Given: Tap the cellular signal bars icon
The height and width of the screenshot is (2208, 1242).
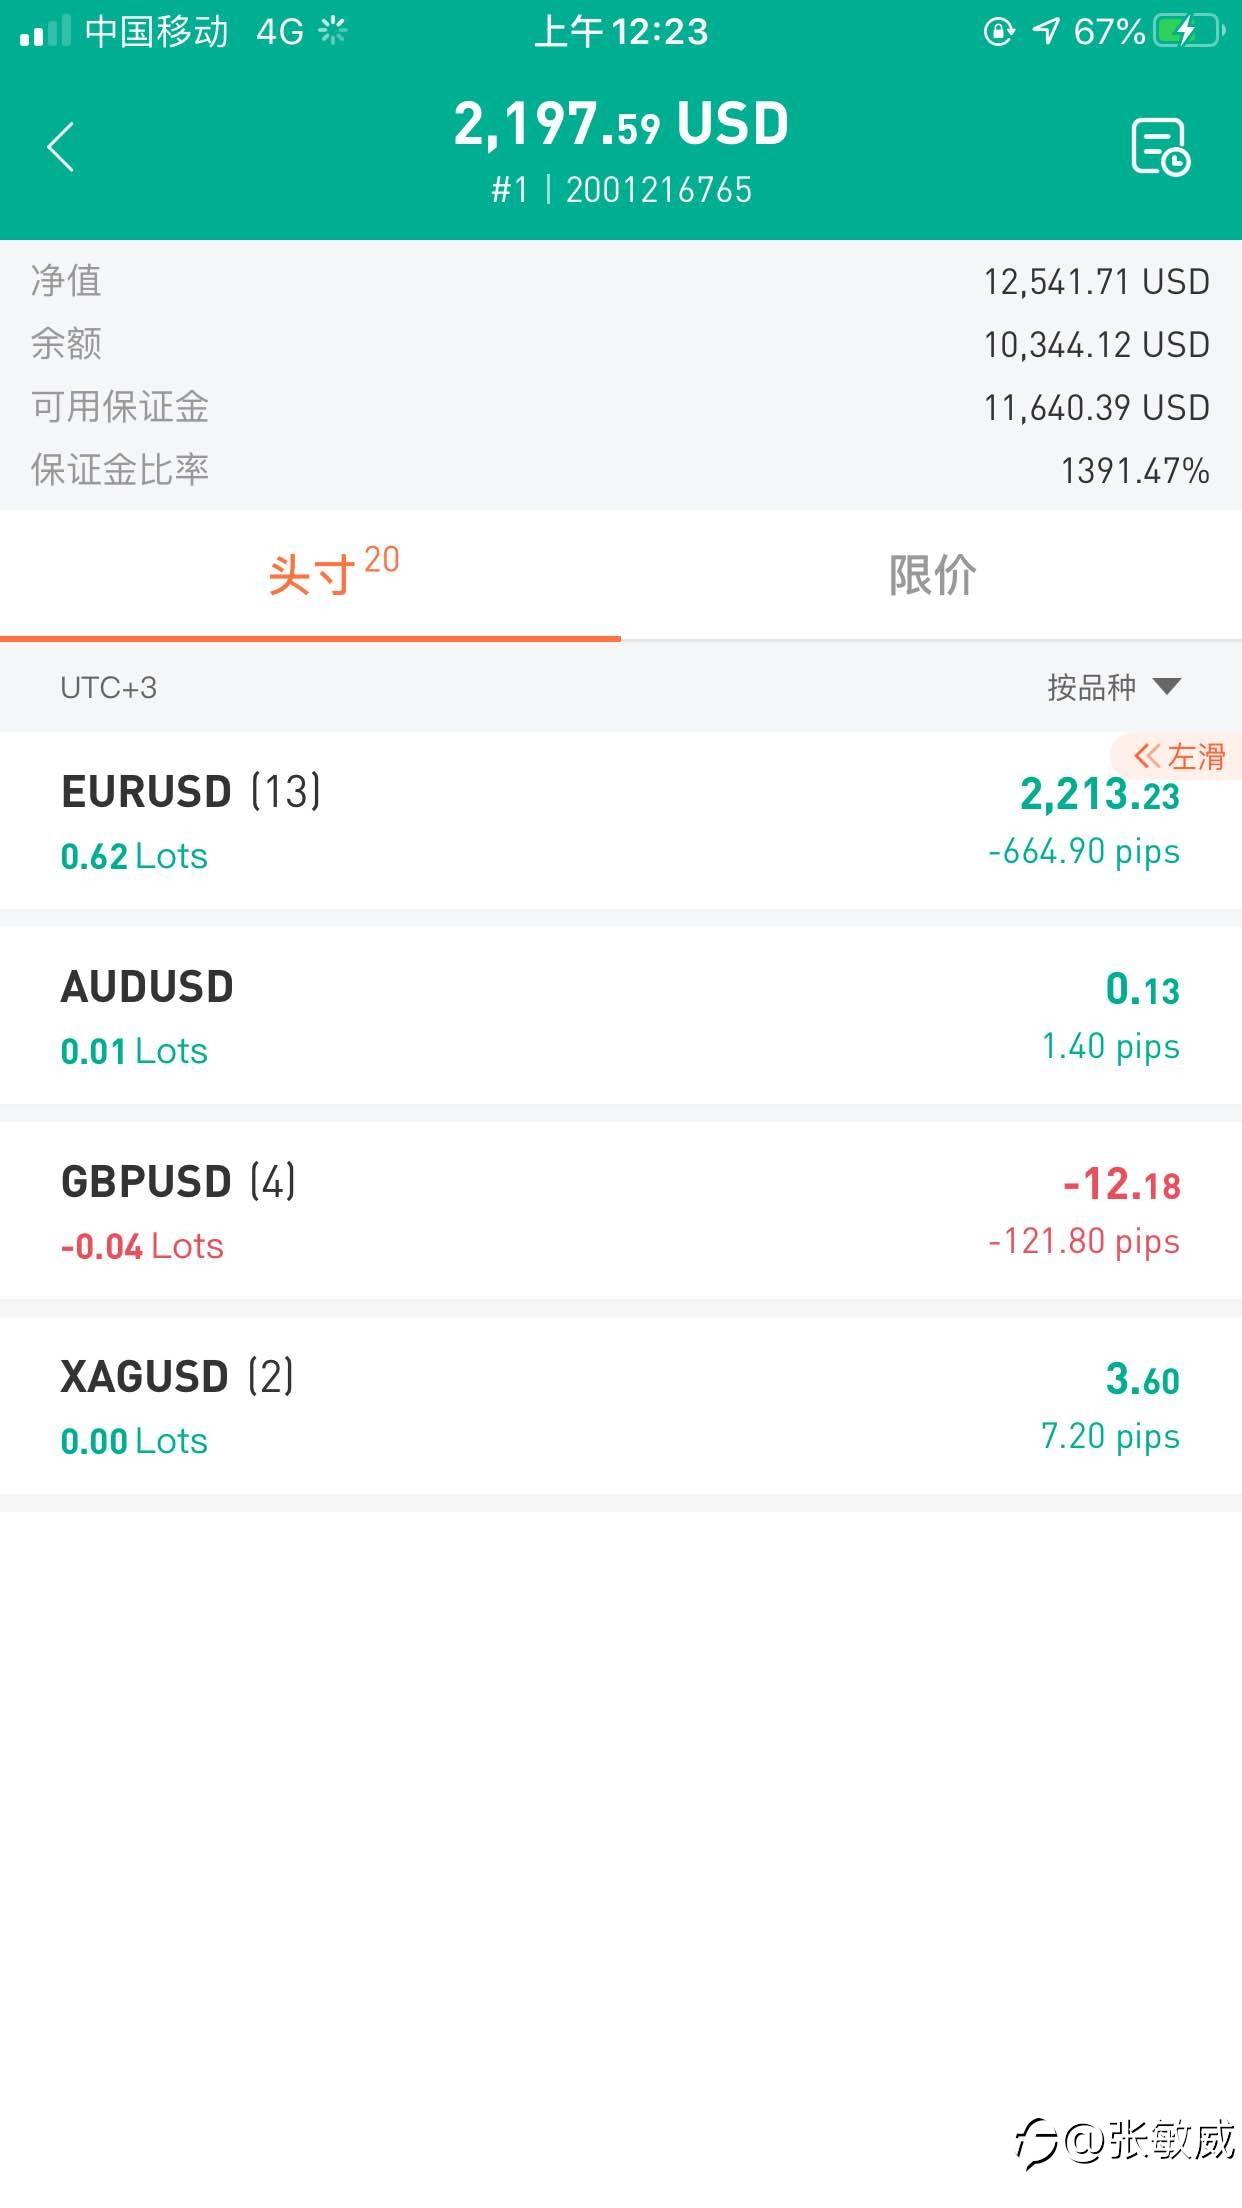Looking at the screenshot, I should click(x=45, y=32).
